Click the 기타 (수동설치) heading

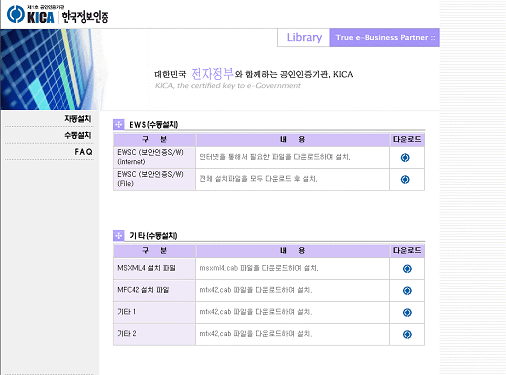point(153,236)
